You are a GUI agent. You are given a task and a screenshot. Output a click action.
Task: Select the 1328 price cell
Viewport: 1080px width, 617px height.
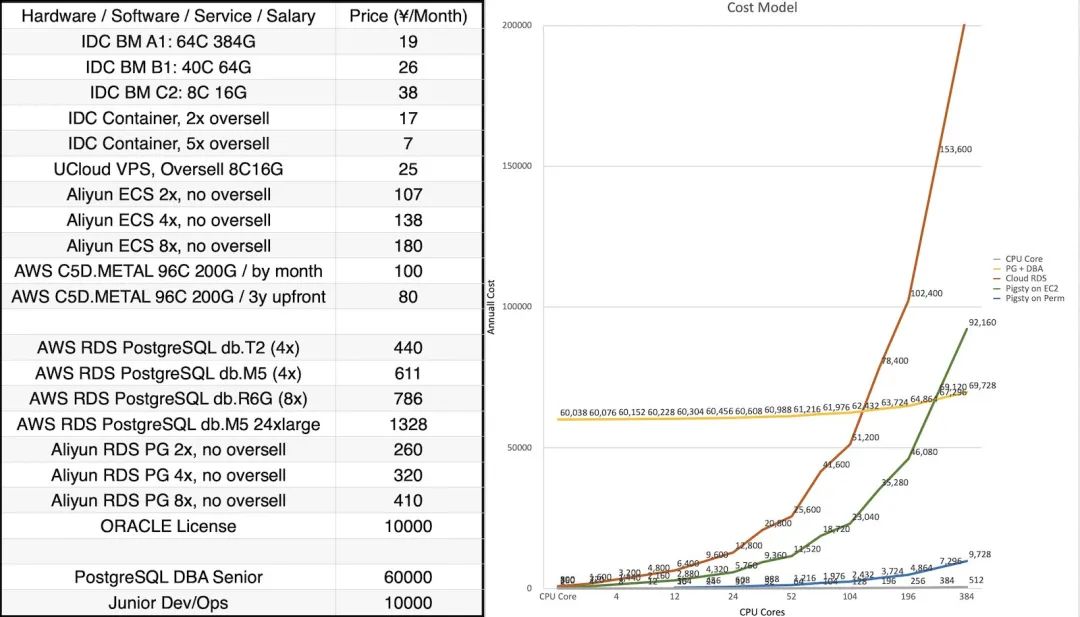coord(408,424)
